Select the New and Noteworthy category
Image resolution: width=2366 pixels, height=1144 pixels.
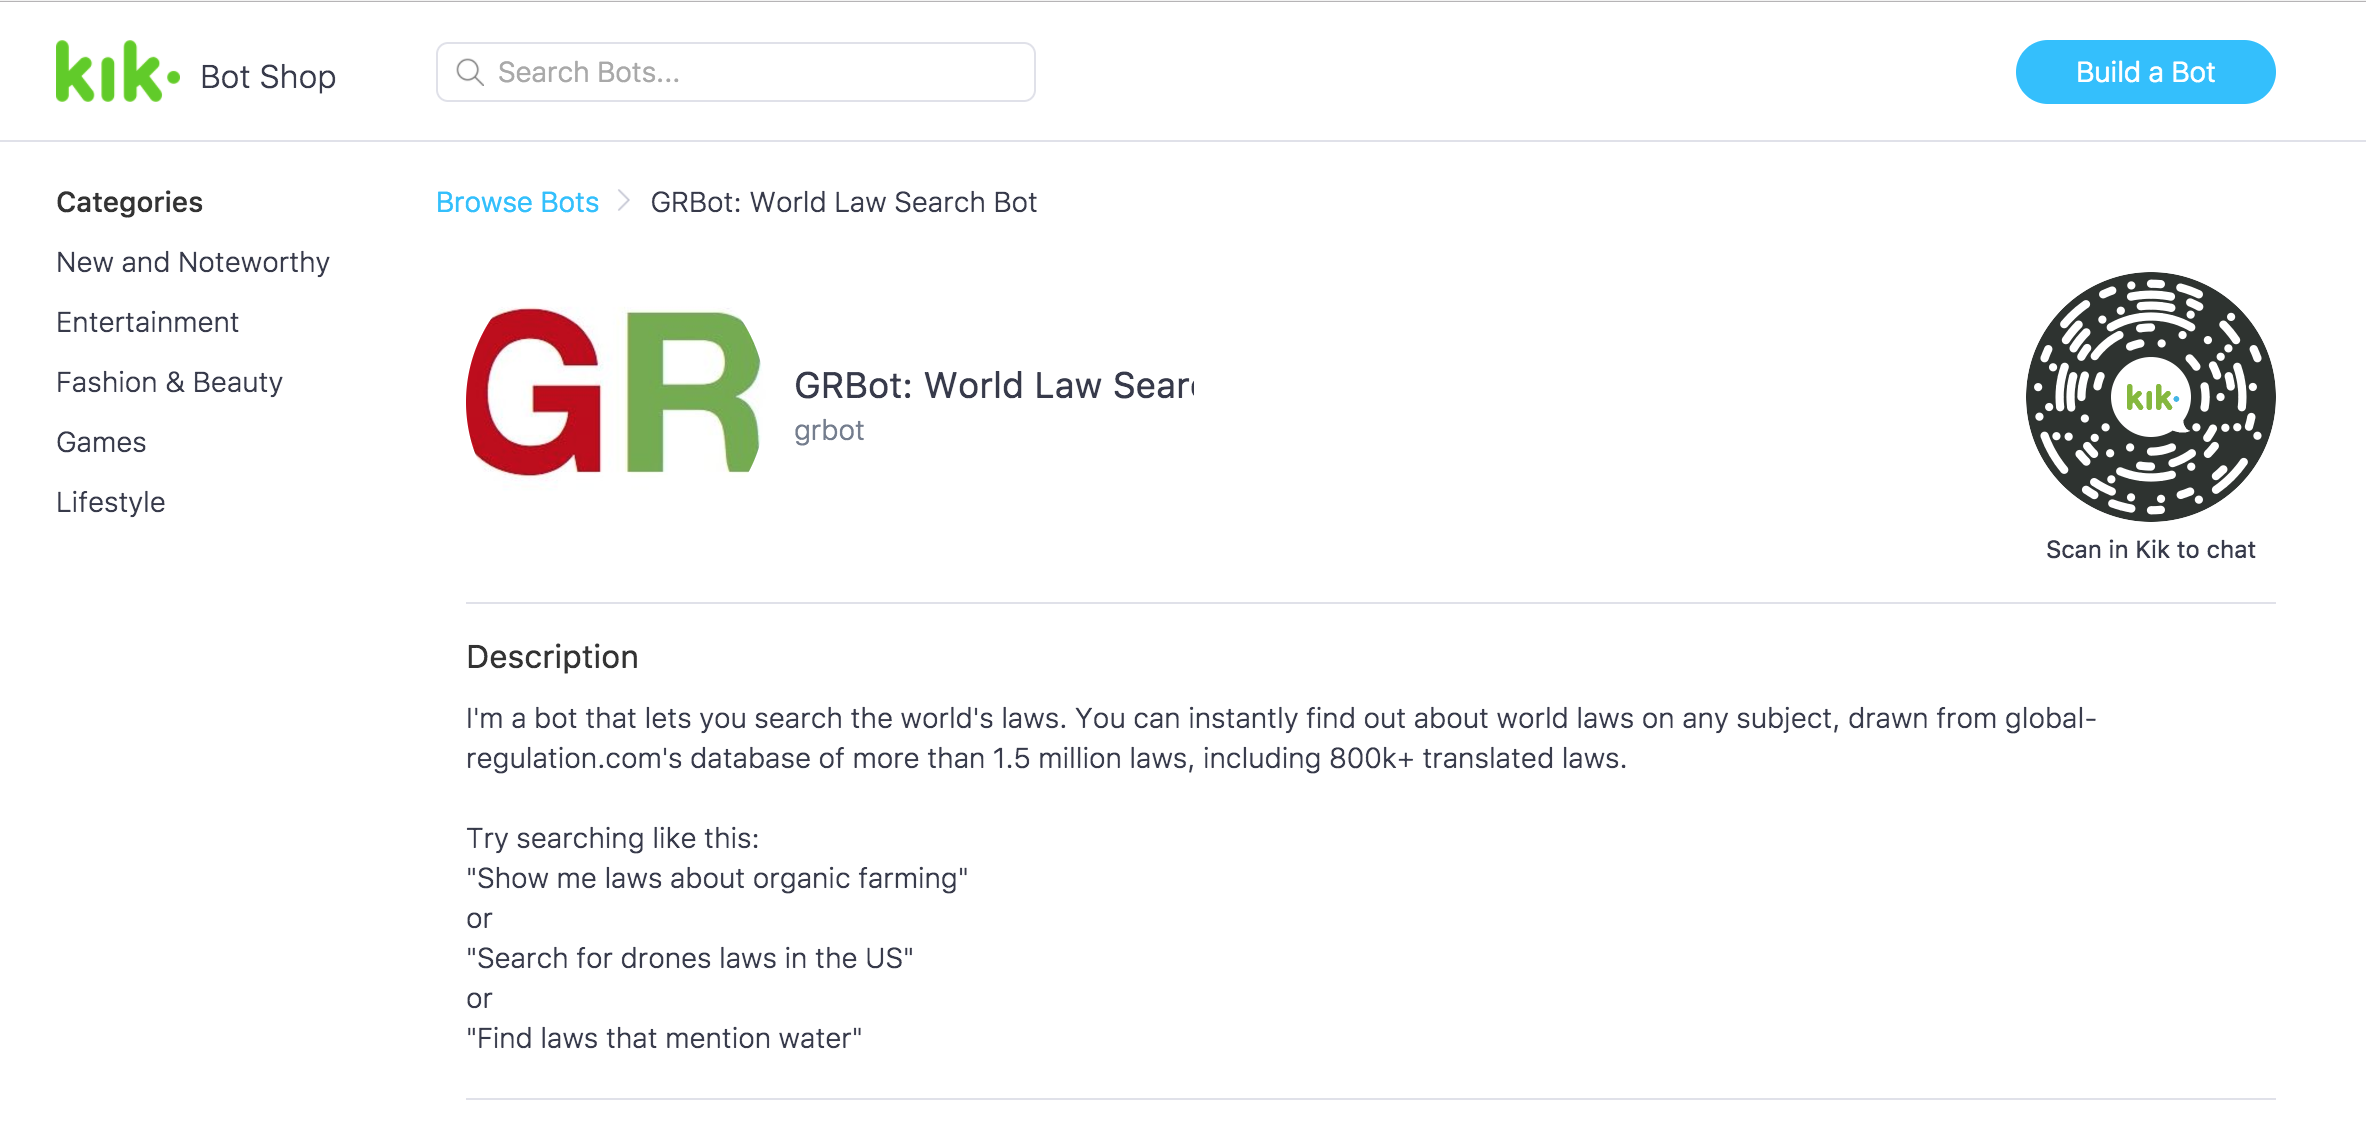pyautogui.click(x=193, y=262)
